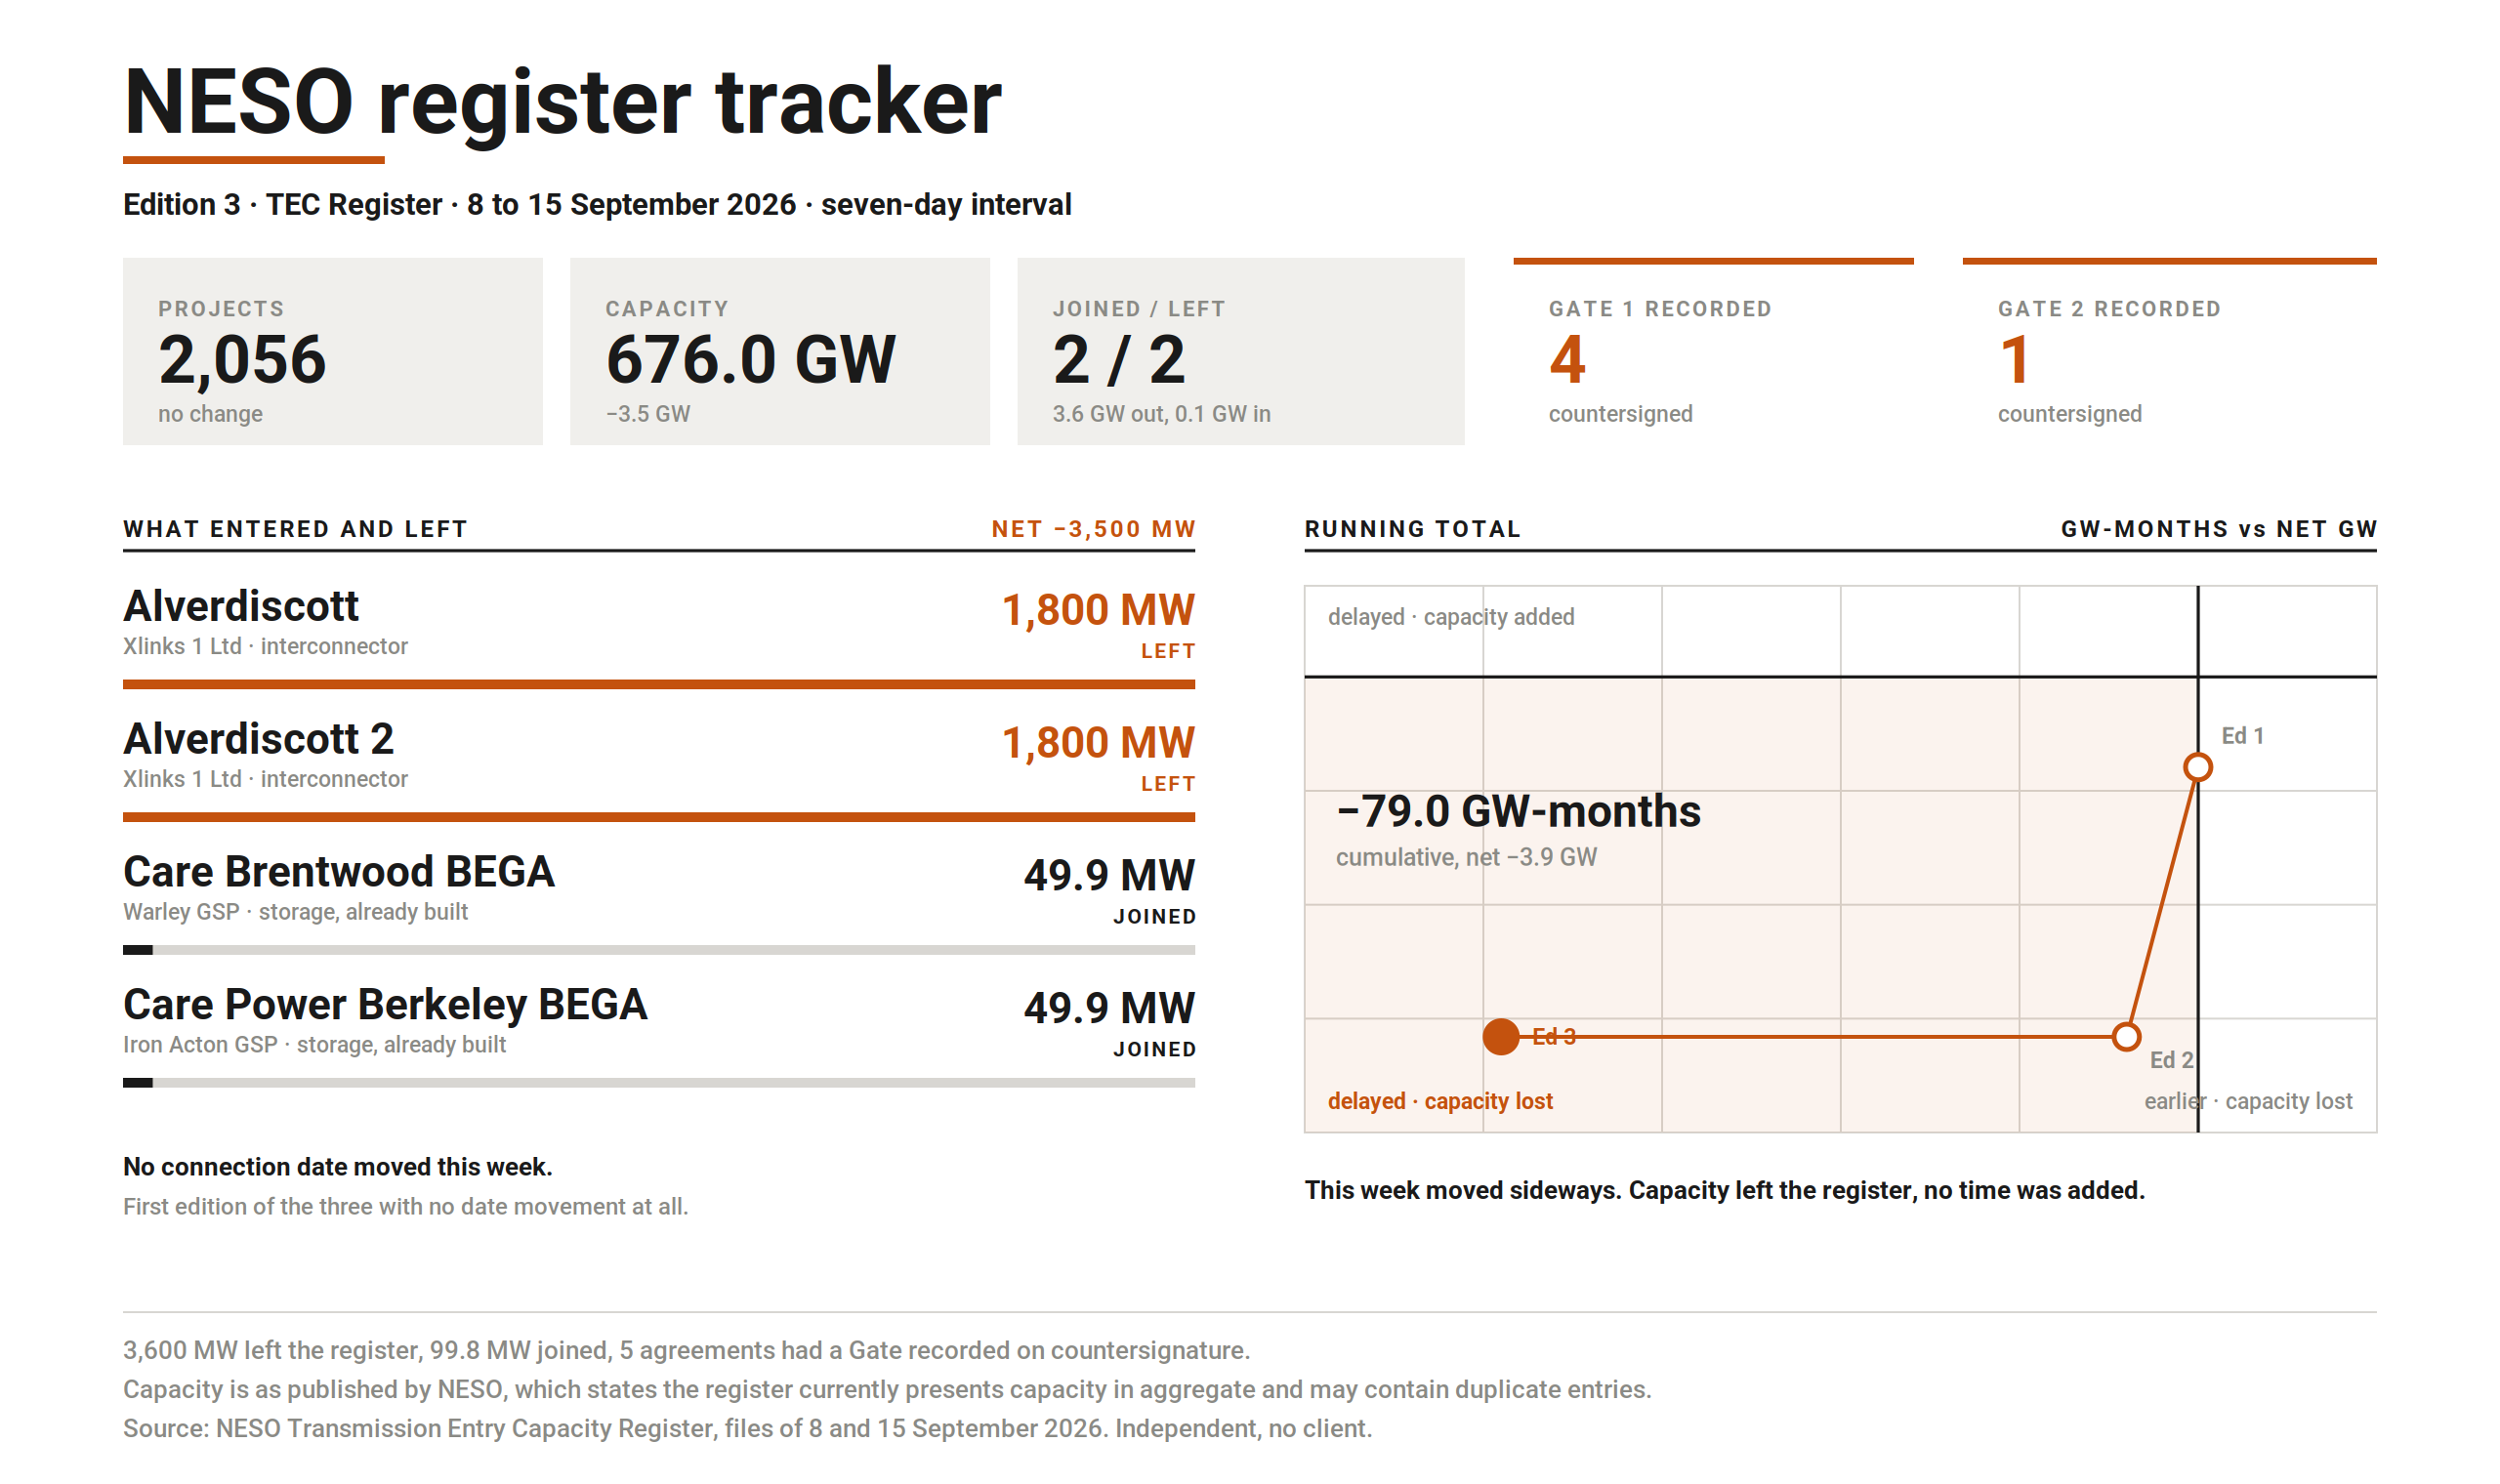Click the Ed 1 chart point
Screen dimensions: 2500x1484
(2198, 768)
